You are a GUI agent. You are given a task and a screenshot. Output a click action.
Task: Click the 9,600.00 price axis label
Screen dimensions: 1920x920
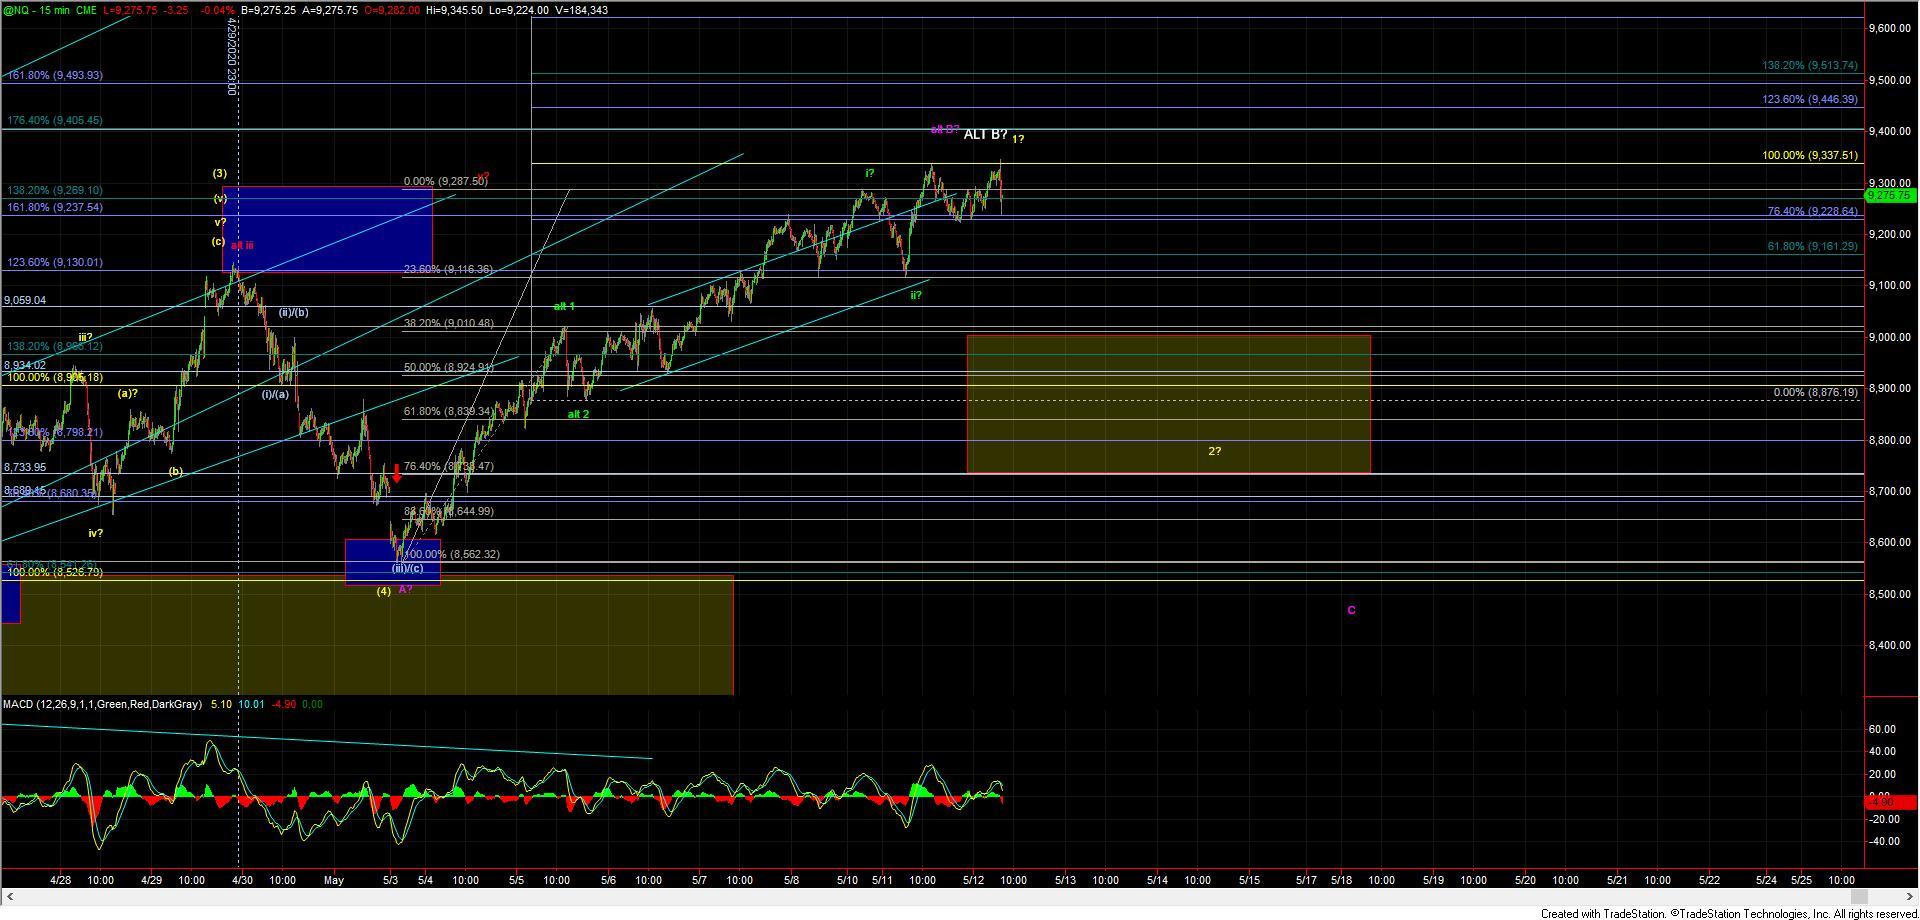pyautogui.click(x=1890, y=29)
